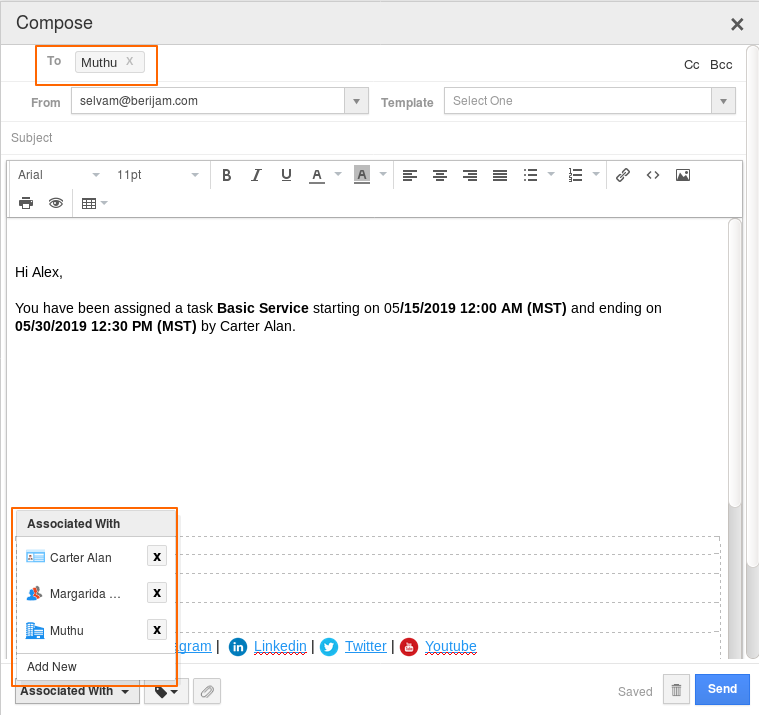The width and height of the screenshot is (759, 715).
Task: Click the print icon in toolbar
Action: [x=26, y=203]
